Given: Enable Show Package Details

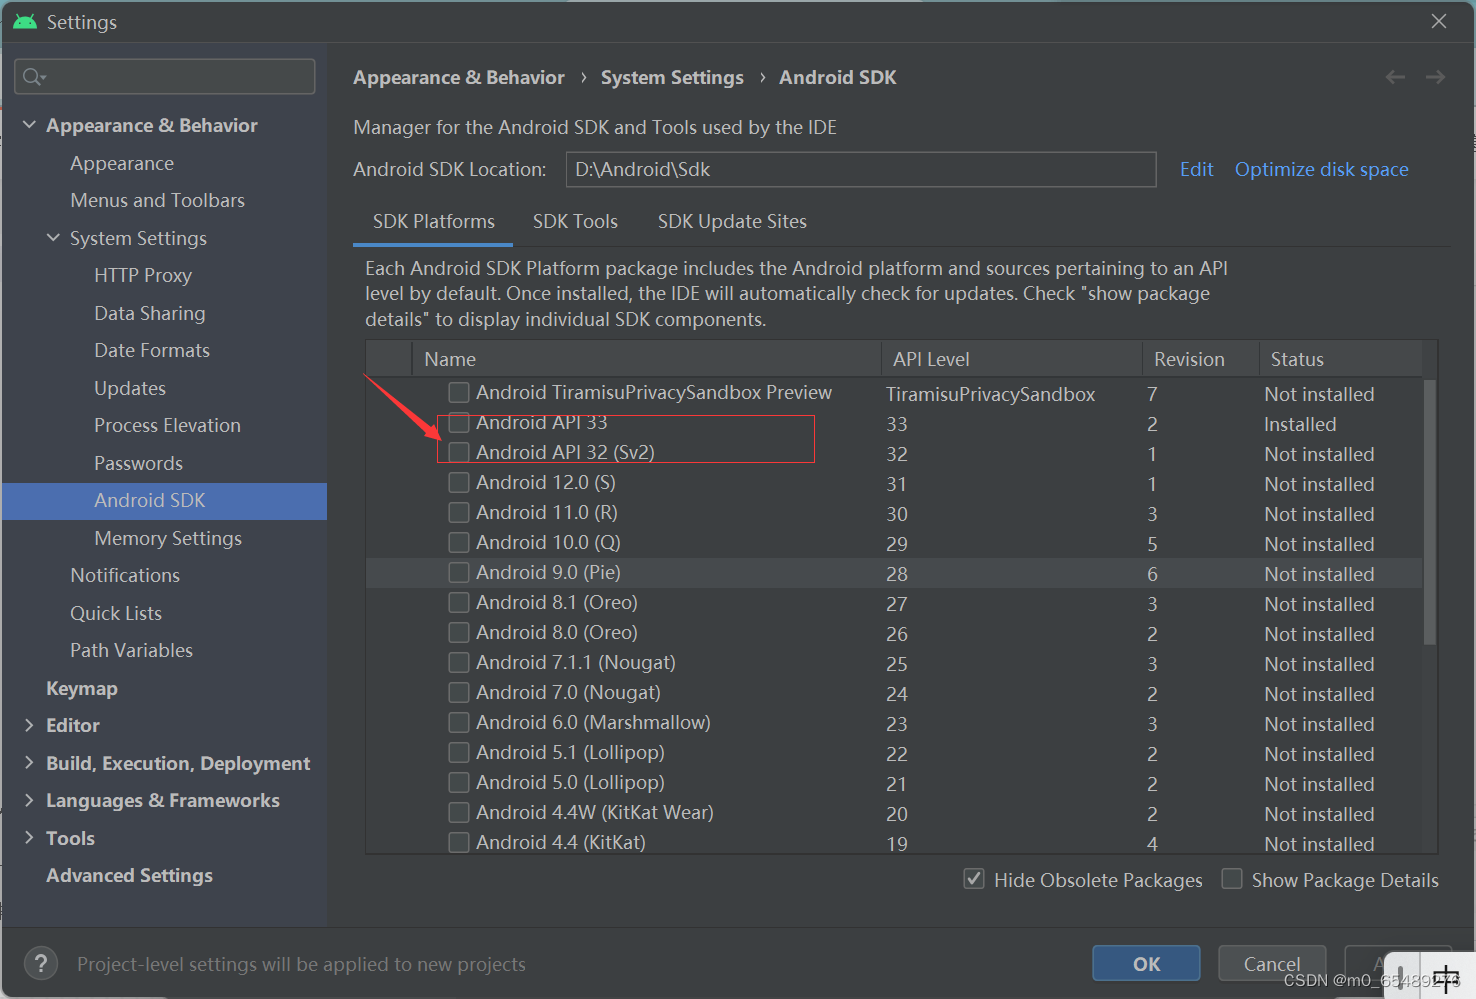Looking at the screenshot, I should click(1232, 879).
